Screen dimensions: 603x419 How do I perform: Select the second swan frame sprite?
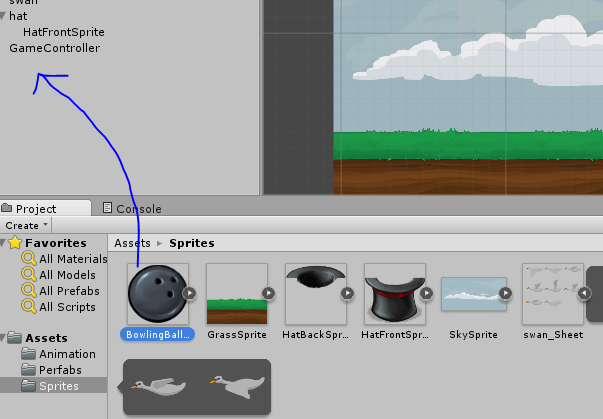coord(238,386)
